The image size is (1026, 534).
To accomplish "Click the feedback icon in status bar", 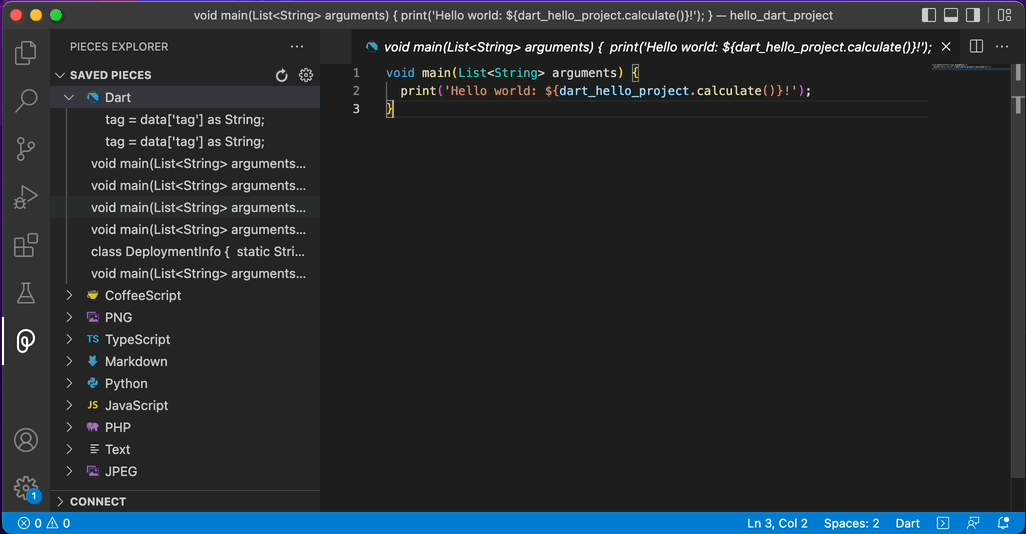I will pos(973,524).
